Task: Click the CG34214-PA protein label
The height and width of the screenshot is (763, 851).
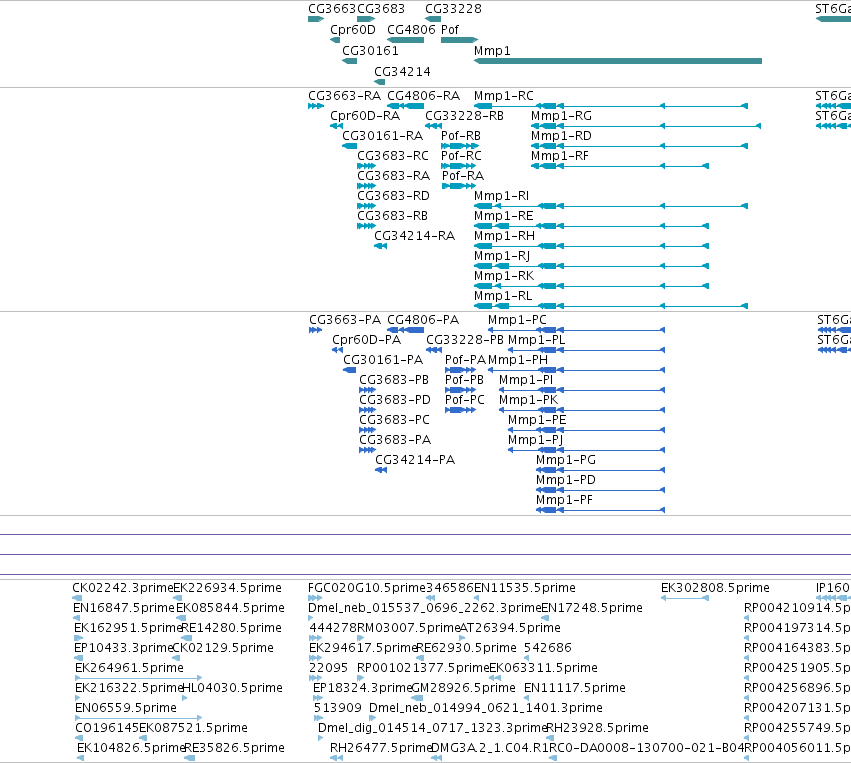Action: point(415,460)
